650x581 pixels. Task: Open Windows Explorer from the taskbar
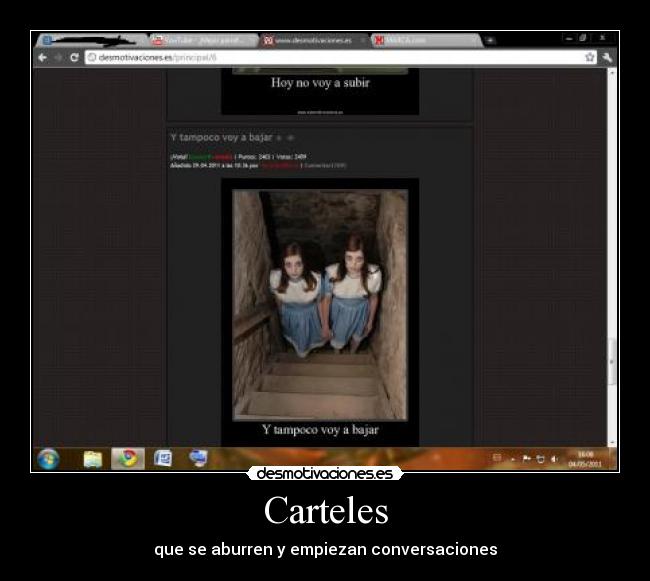[93, 459]
